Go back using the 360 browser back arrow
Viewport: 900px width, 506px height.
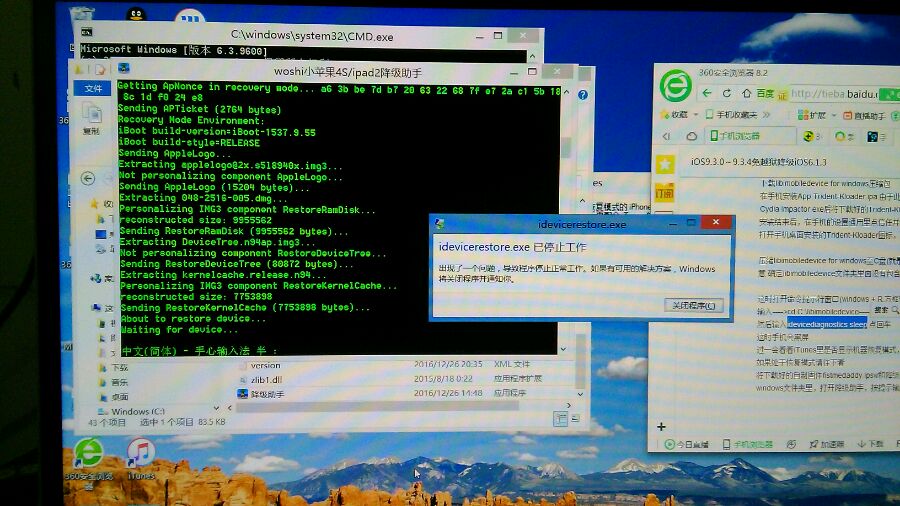click(707, 93)
